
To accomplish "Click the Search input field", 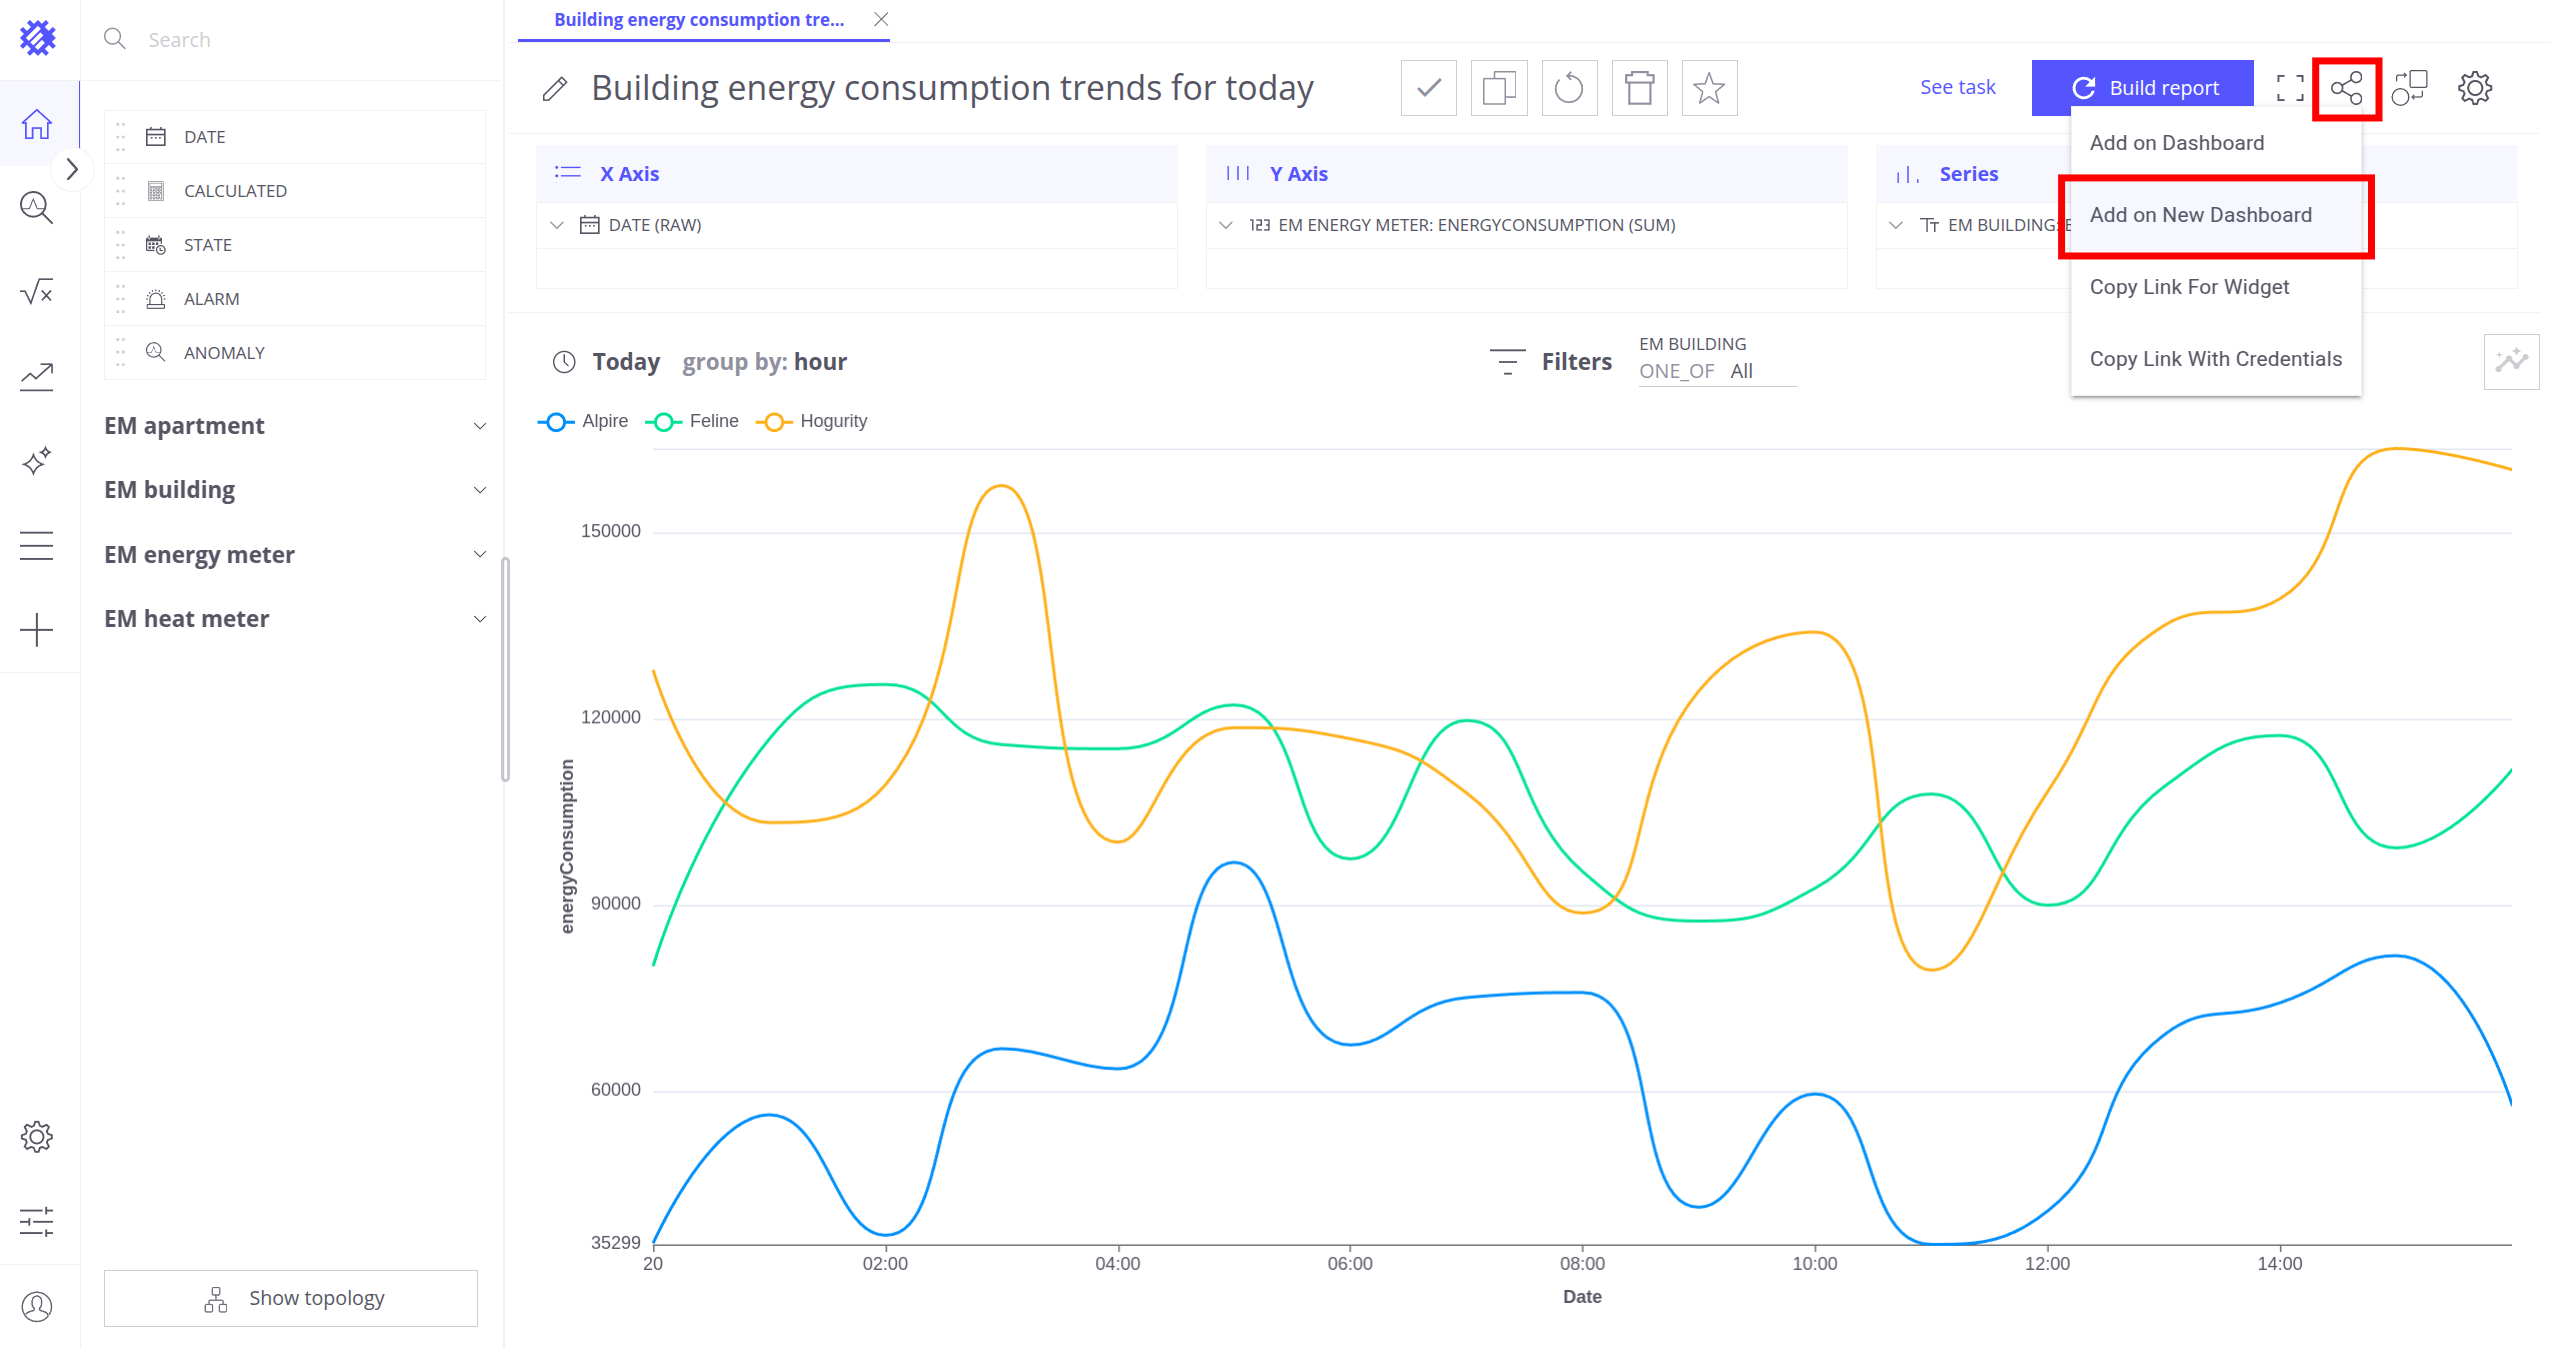I will click(x=300, y=40).
